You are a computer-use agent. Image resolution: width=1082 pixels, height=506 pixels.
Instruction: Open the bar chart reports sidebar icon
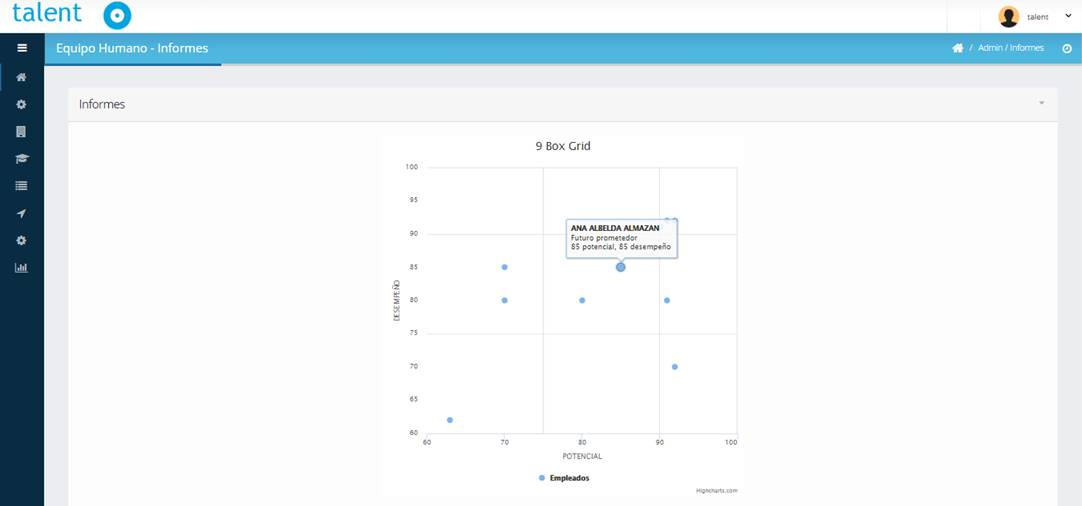(21, 268)
